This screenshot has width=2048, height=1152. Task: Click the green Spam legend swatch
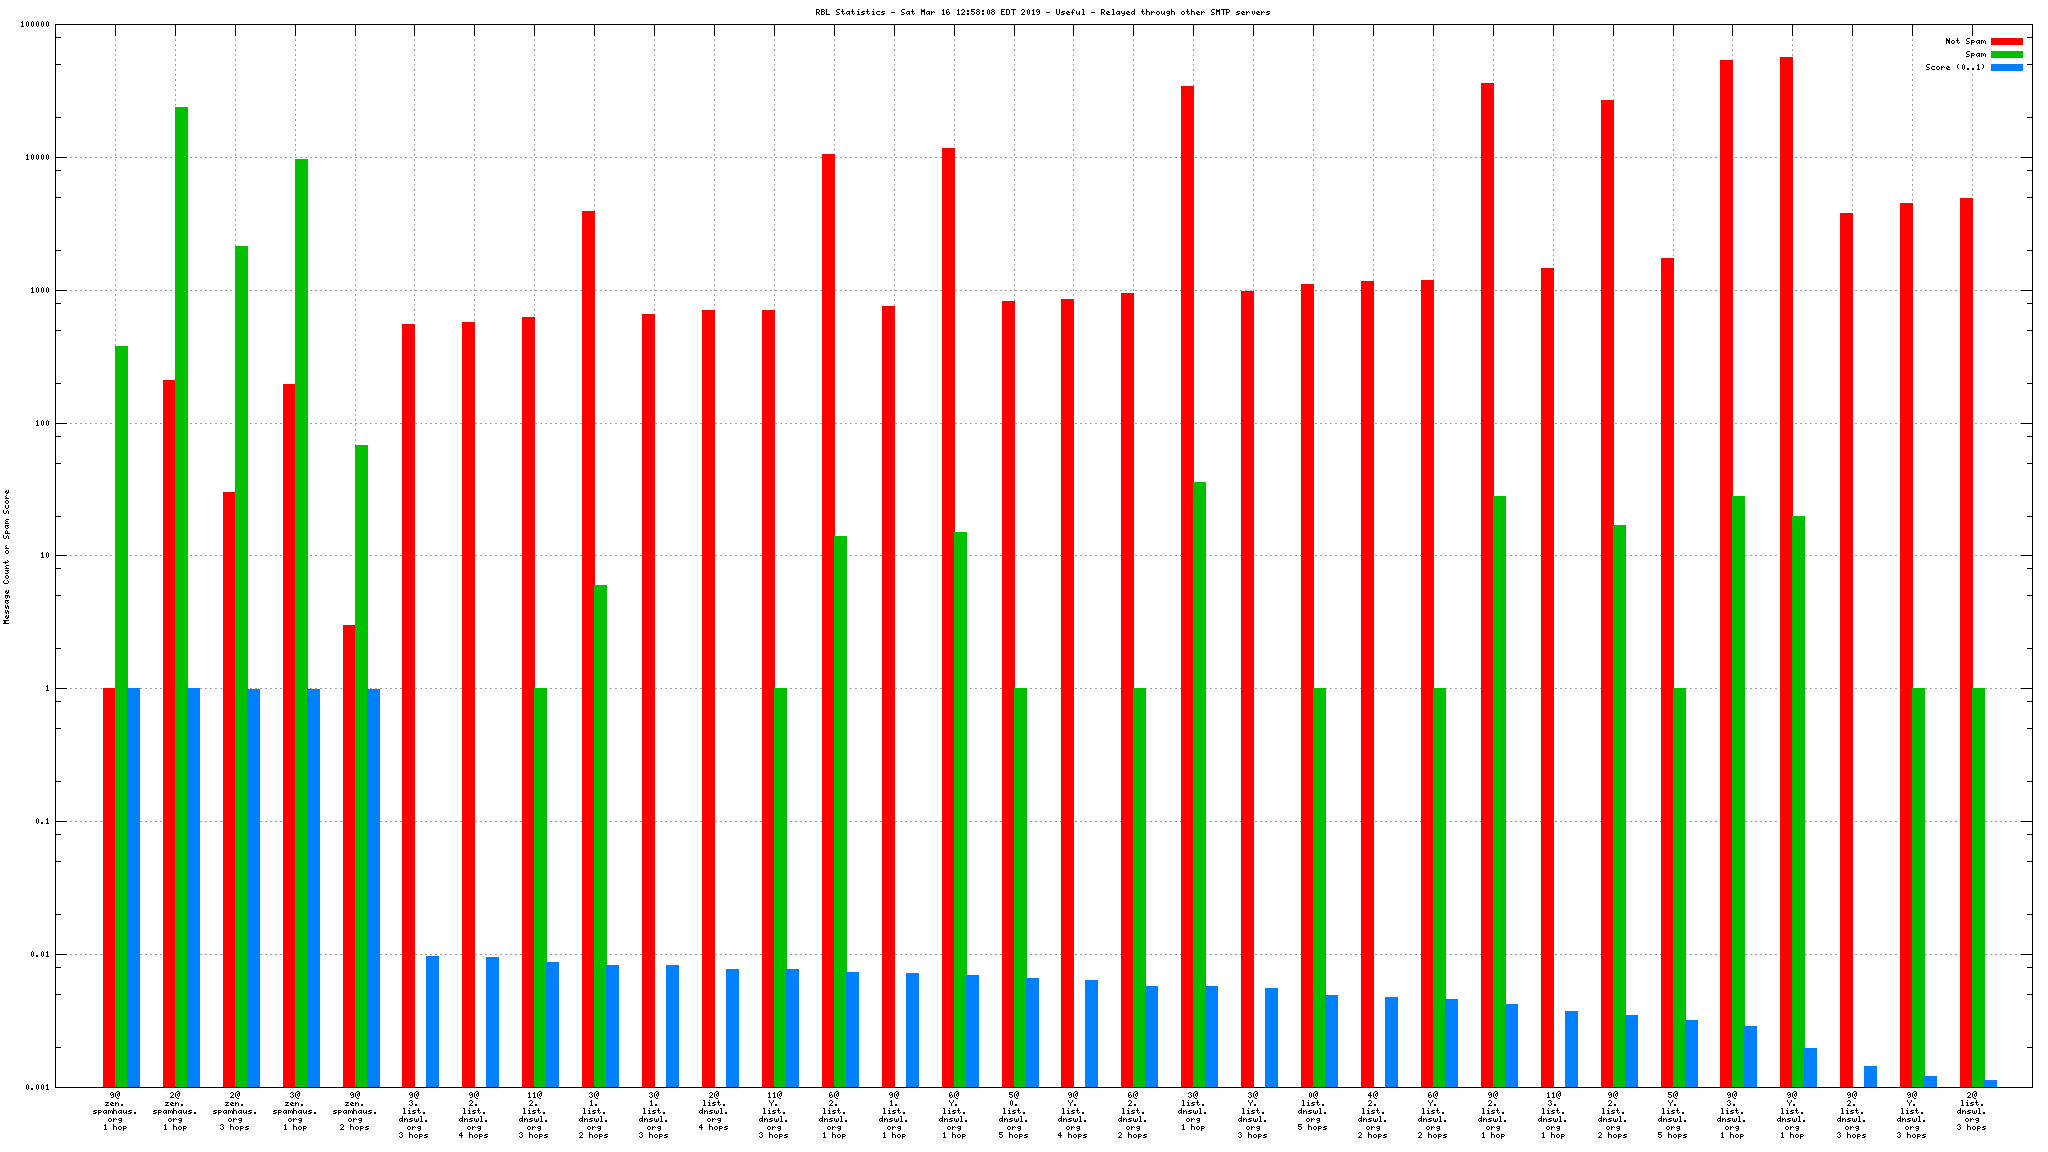click(x=2006, y=54)
